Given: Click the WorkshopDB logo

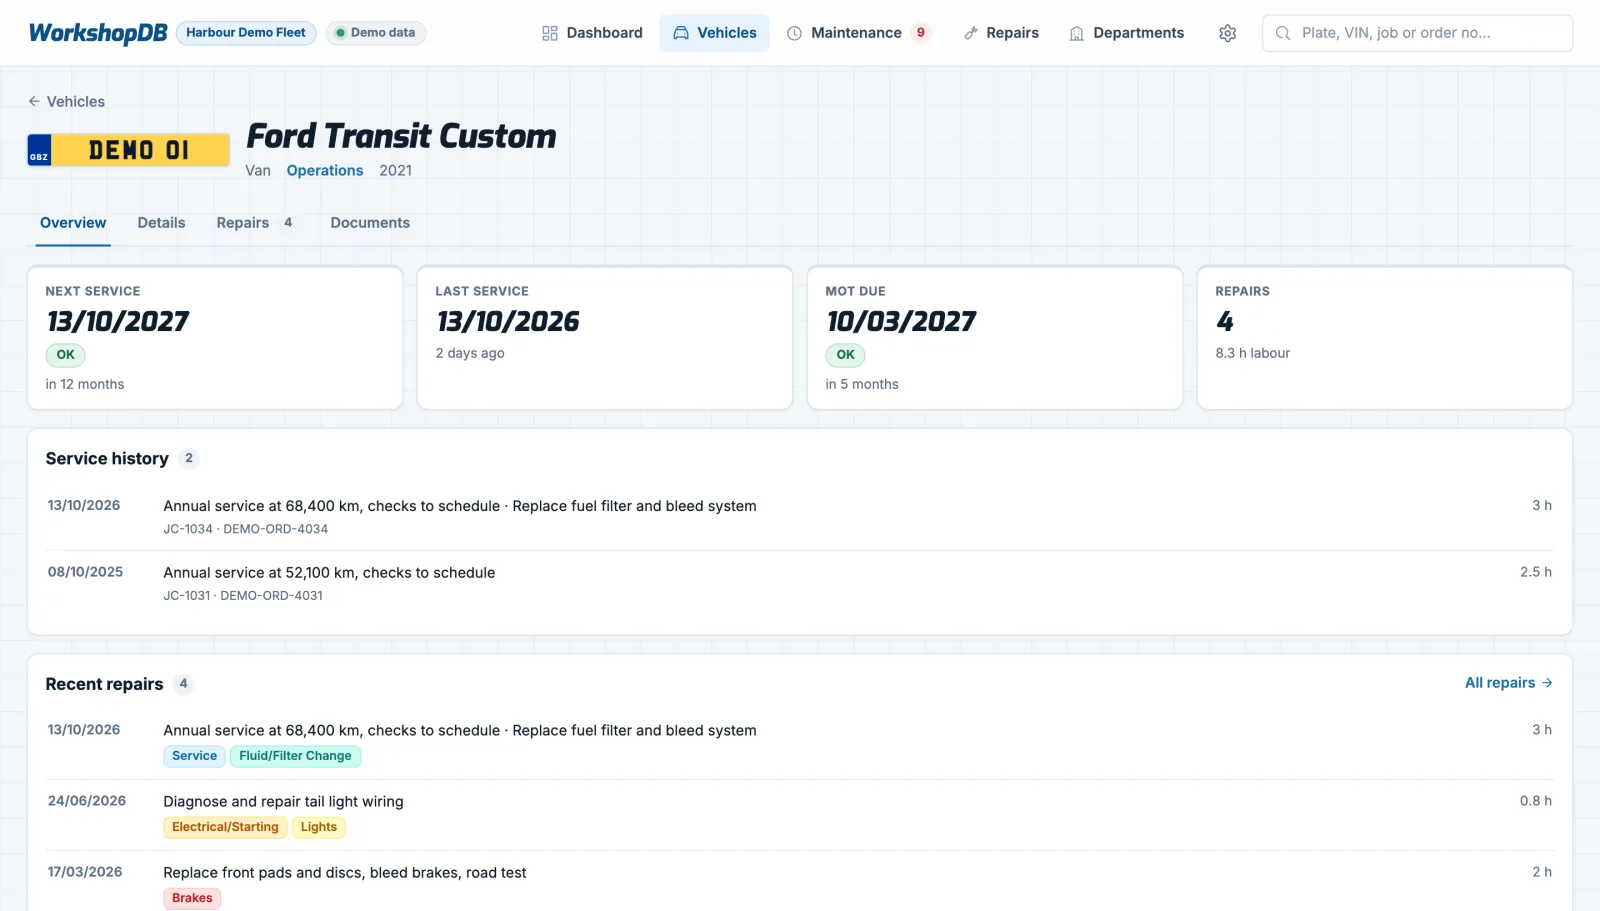Looking at the screenshot, I should tap(98, 33).
